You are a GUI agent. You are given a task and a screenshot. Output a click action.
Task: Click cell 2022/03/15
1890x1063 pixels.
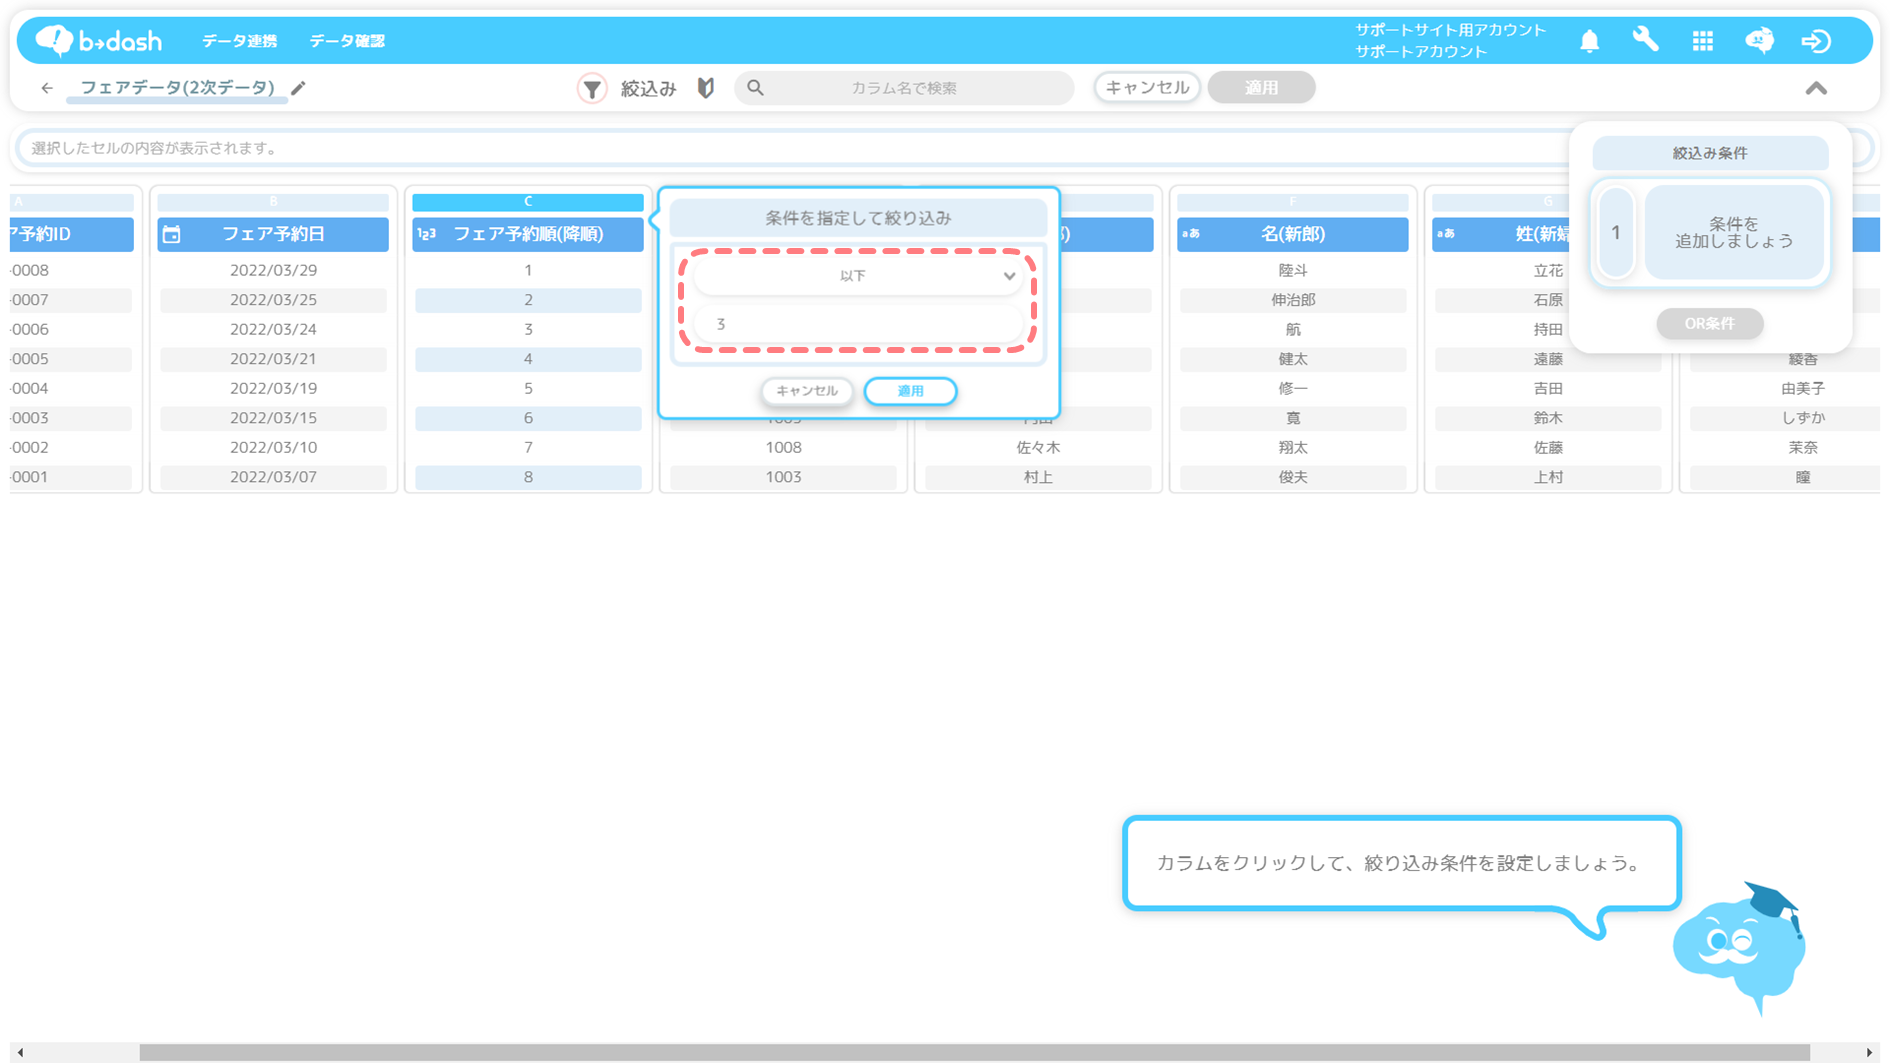pyautogui.click(x=273, y=418)
